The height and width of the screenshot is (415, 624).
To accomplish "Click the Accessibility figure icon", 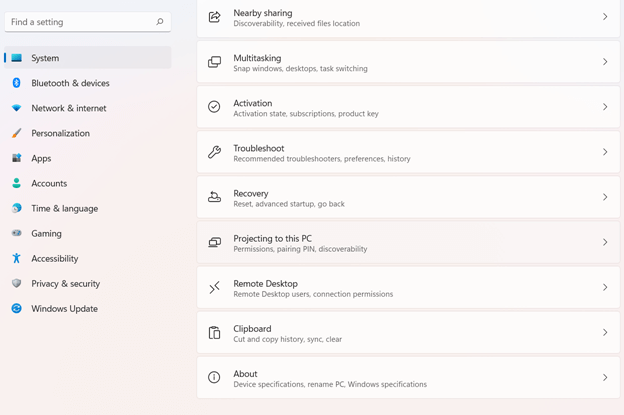I will 16,258.
